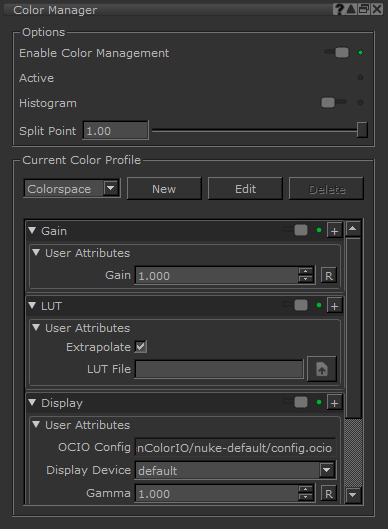Collapse panel with the triangle titlebar icon
Screen dimensions: 388x529
(351, 9)
